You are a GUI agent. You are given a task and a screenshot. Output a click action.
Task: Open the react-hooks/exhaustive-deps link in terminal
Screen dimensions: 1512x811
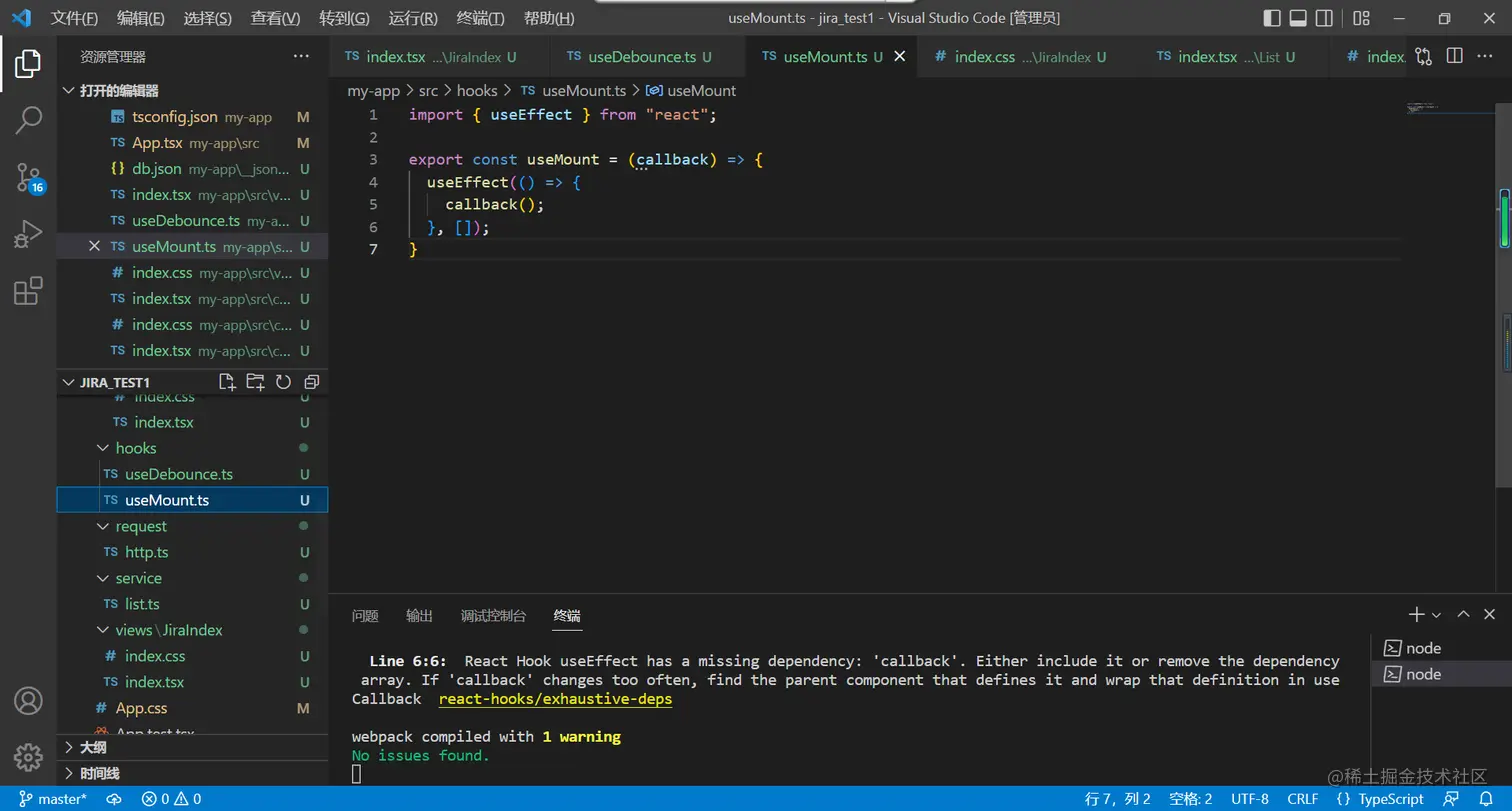555,699
